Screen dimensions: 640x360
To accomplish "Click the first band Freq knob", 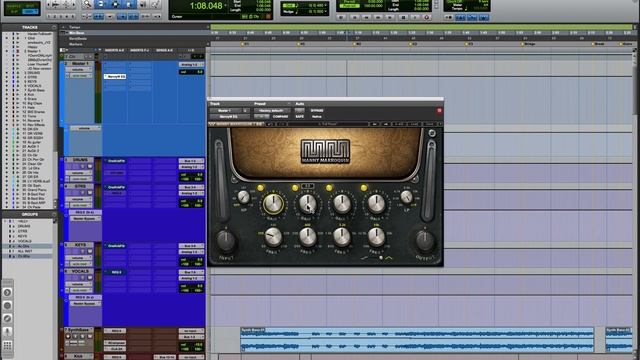I will (273, 237).
